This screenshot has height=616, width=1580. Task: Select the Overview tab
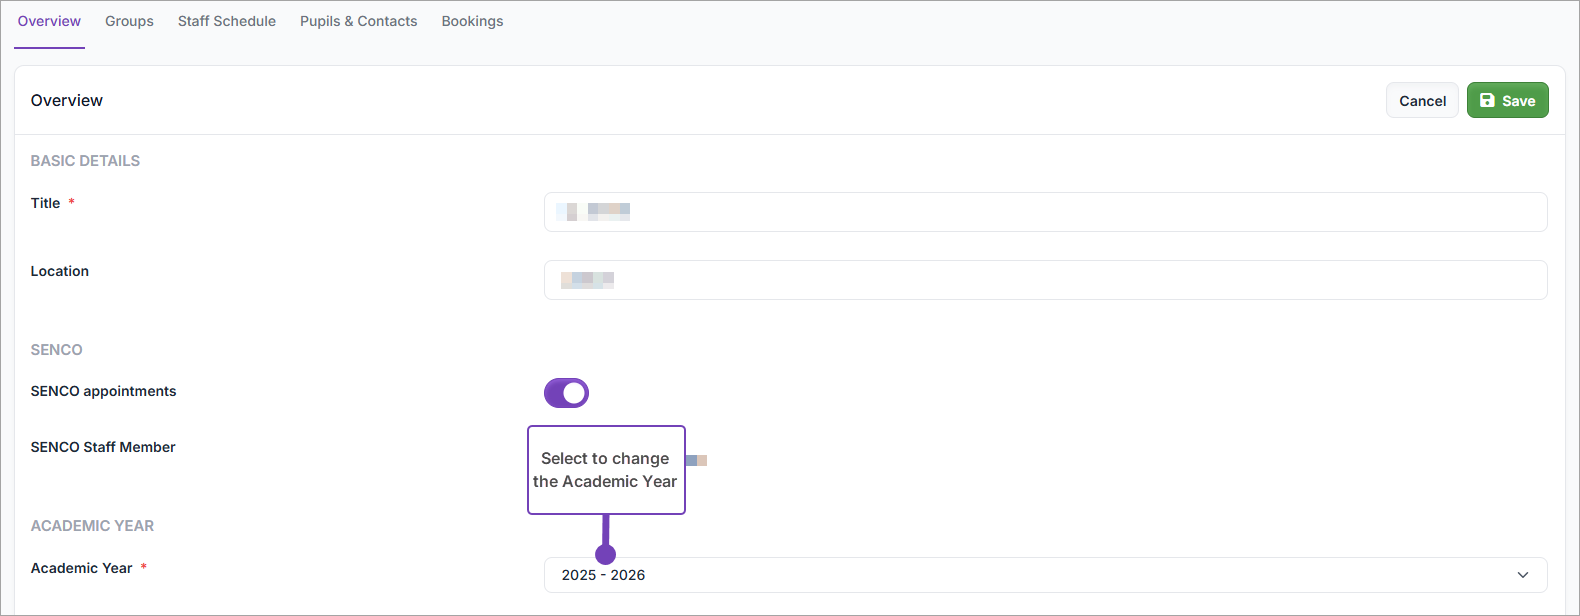49,21
